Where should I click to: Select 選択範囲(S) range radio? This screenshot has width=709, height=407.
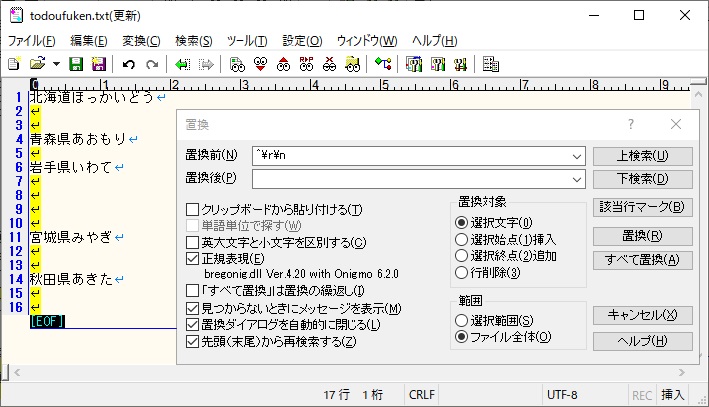pos(461,321)
